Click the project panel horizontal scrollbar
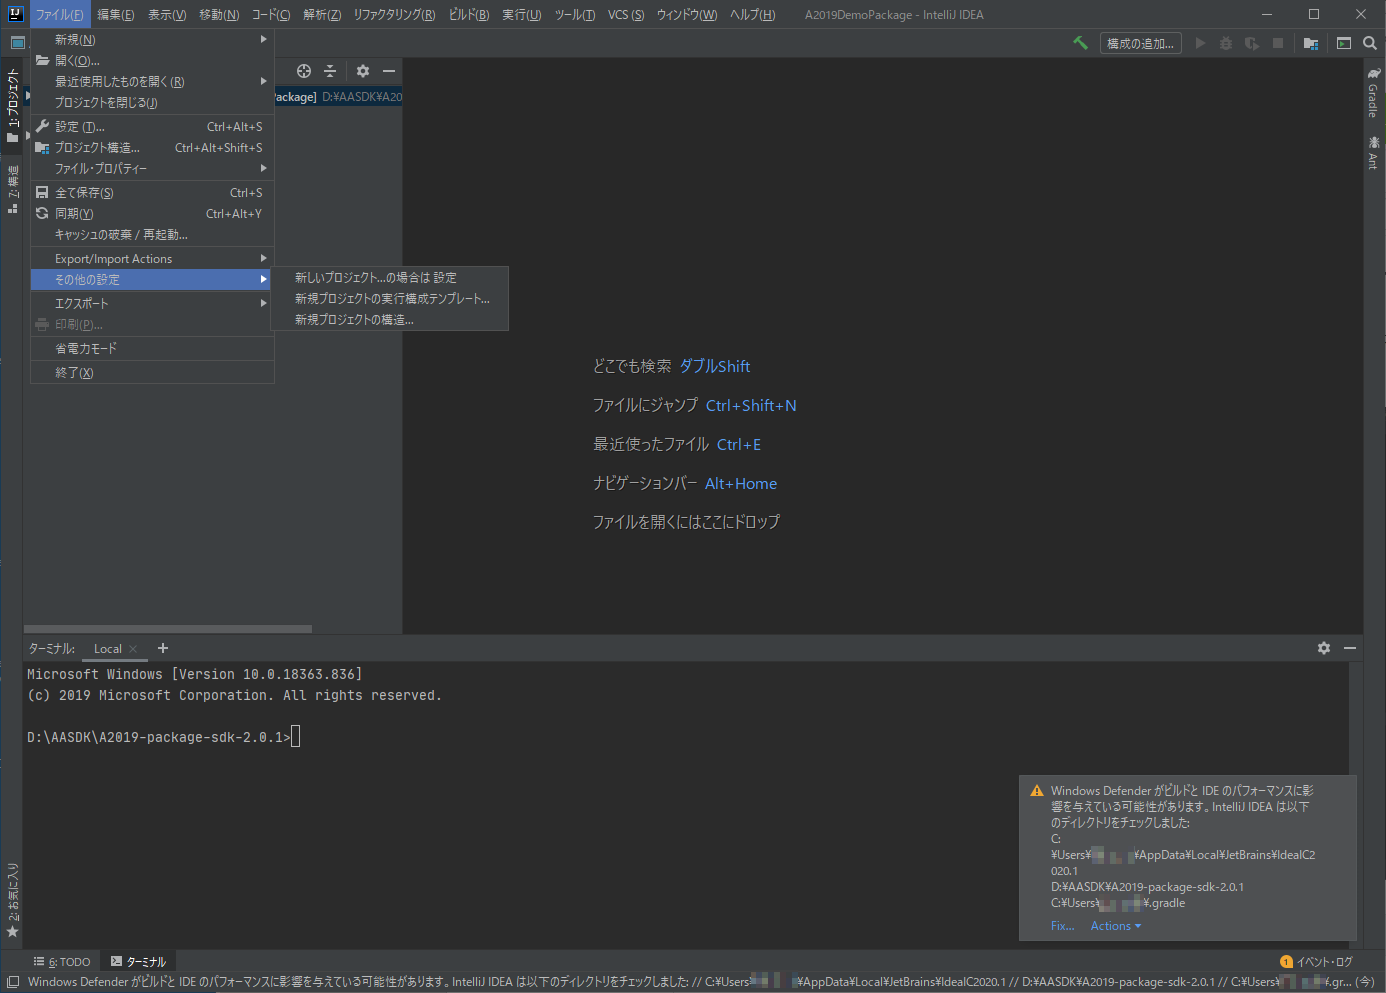 click(168, 629)
